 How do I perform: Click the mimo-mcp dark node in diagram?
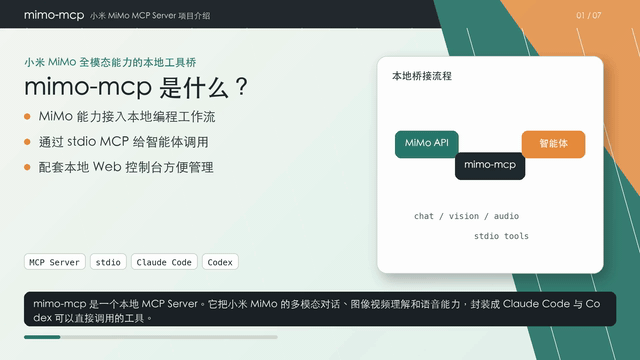[x=490, y=166]
